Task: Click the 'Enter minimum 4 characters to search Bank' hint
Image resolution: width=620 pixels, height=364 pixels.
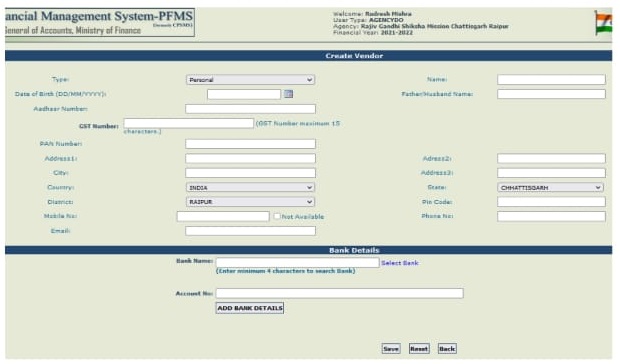Action: pos(285,271)
